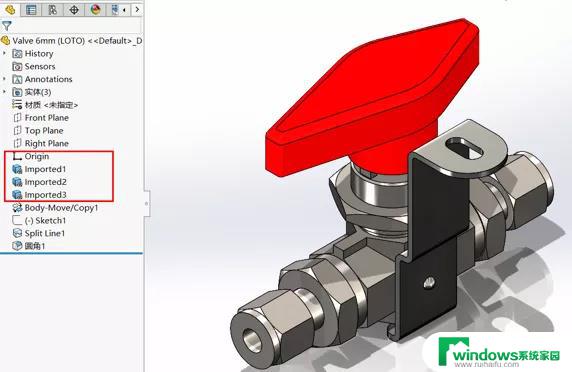Show more manager tabs with right arrow
572x372 pixels.
click(137, 9)
